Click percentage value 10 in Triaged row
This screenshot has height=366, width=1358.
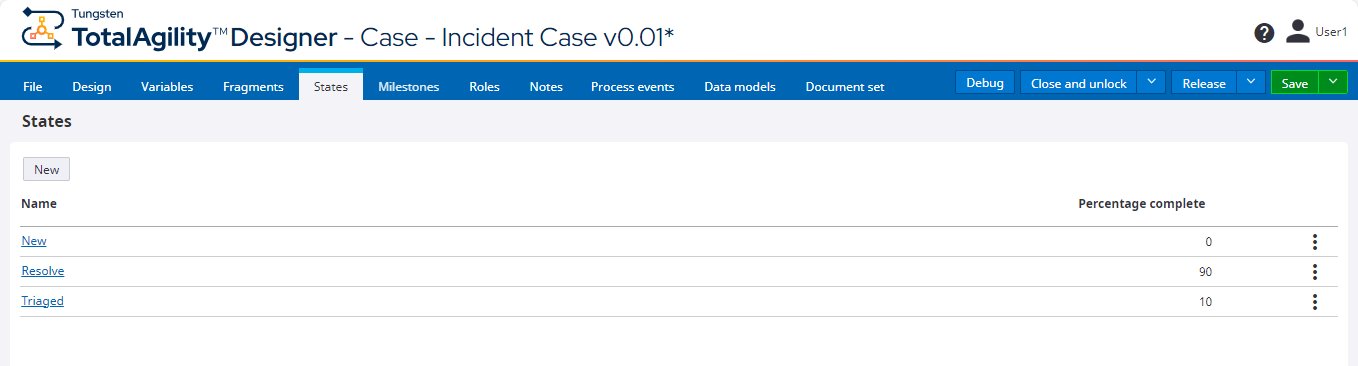click(1205, 302)
